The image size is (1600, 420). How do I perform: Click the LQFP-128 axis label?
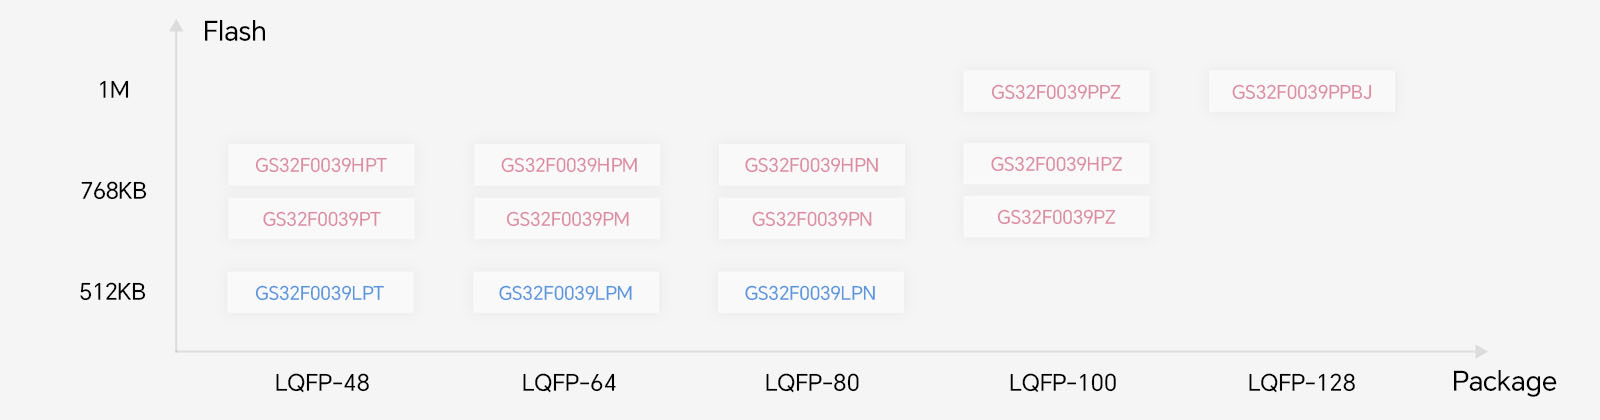tap(1301, 383)
